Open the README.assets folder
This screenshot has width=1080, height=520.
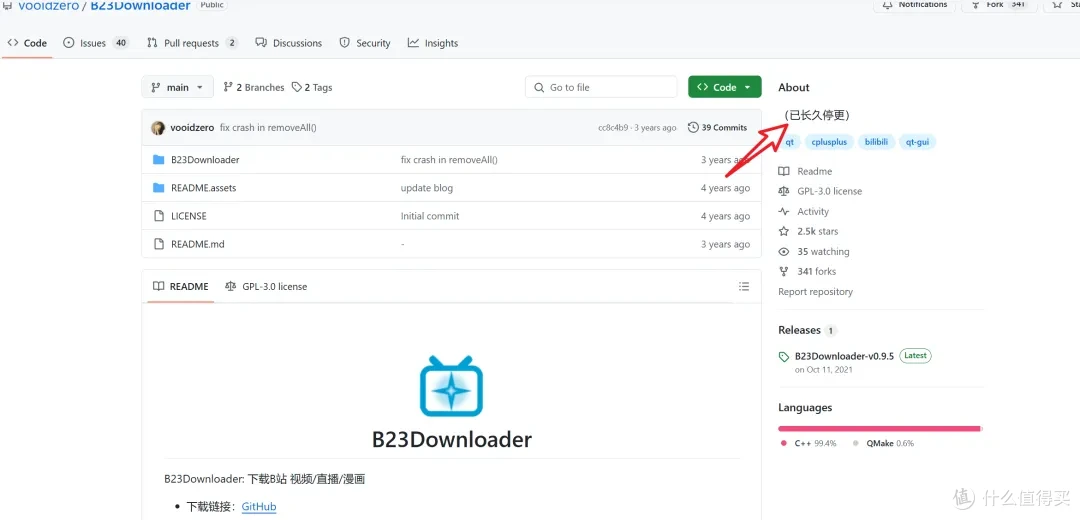204,188
